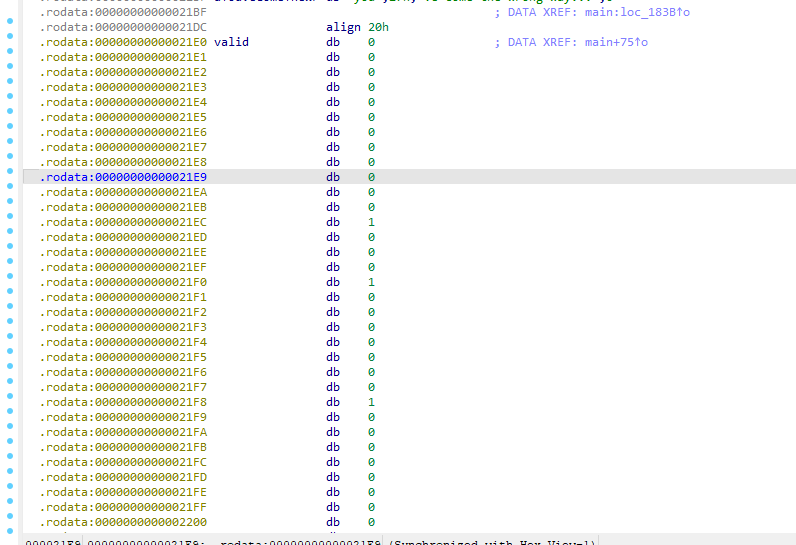796x545 pixels.
Task: Click the 20h operand of align
Action: [379, 27]
